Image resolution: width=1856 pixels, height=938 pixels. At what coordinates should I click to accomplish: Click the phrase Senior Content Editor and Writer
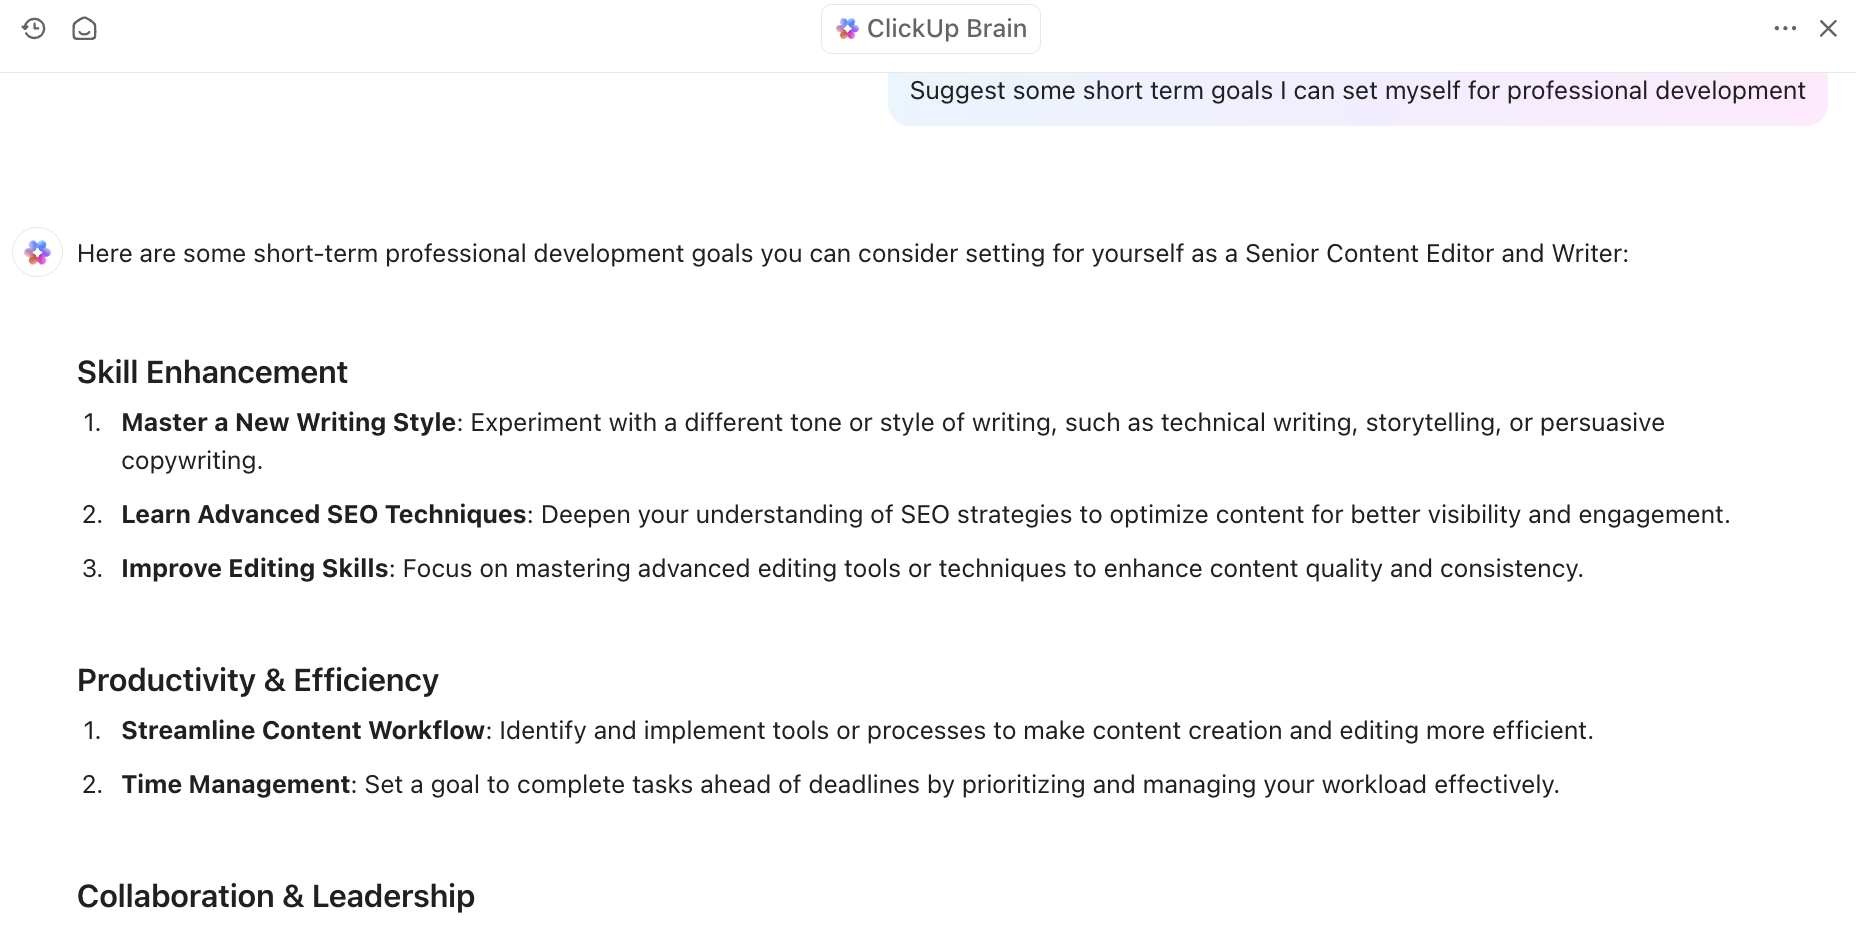[1436, 254]
